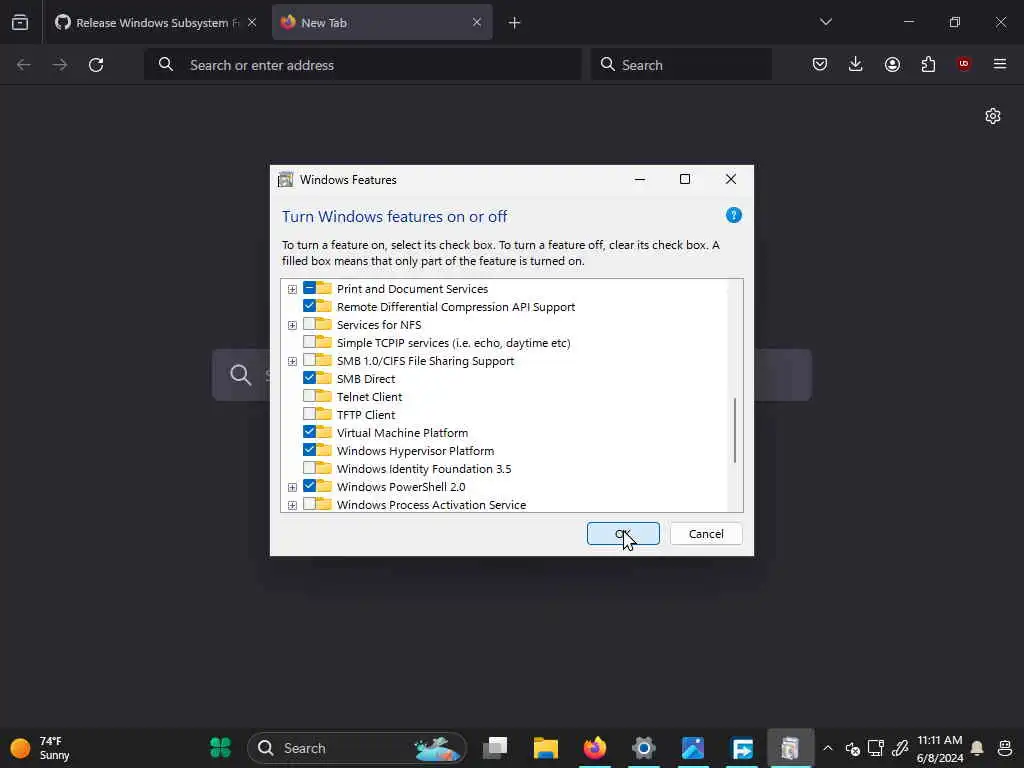Screen dimensions: 1024x768
Task: Click the uBlock Origin toolbar icon
Action: [964, 64]
